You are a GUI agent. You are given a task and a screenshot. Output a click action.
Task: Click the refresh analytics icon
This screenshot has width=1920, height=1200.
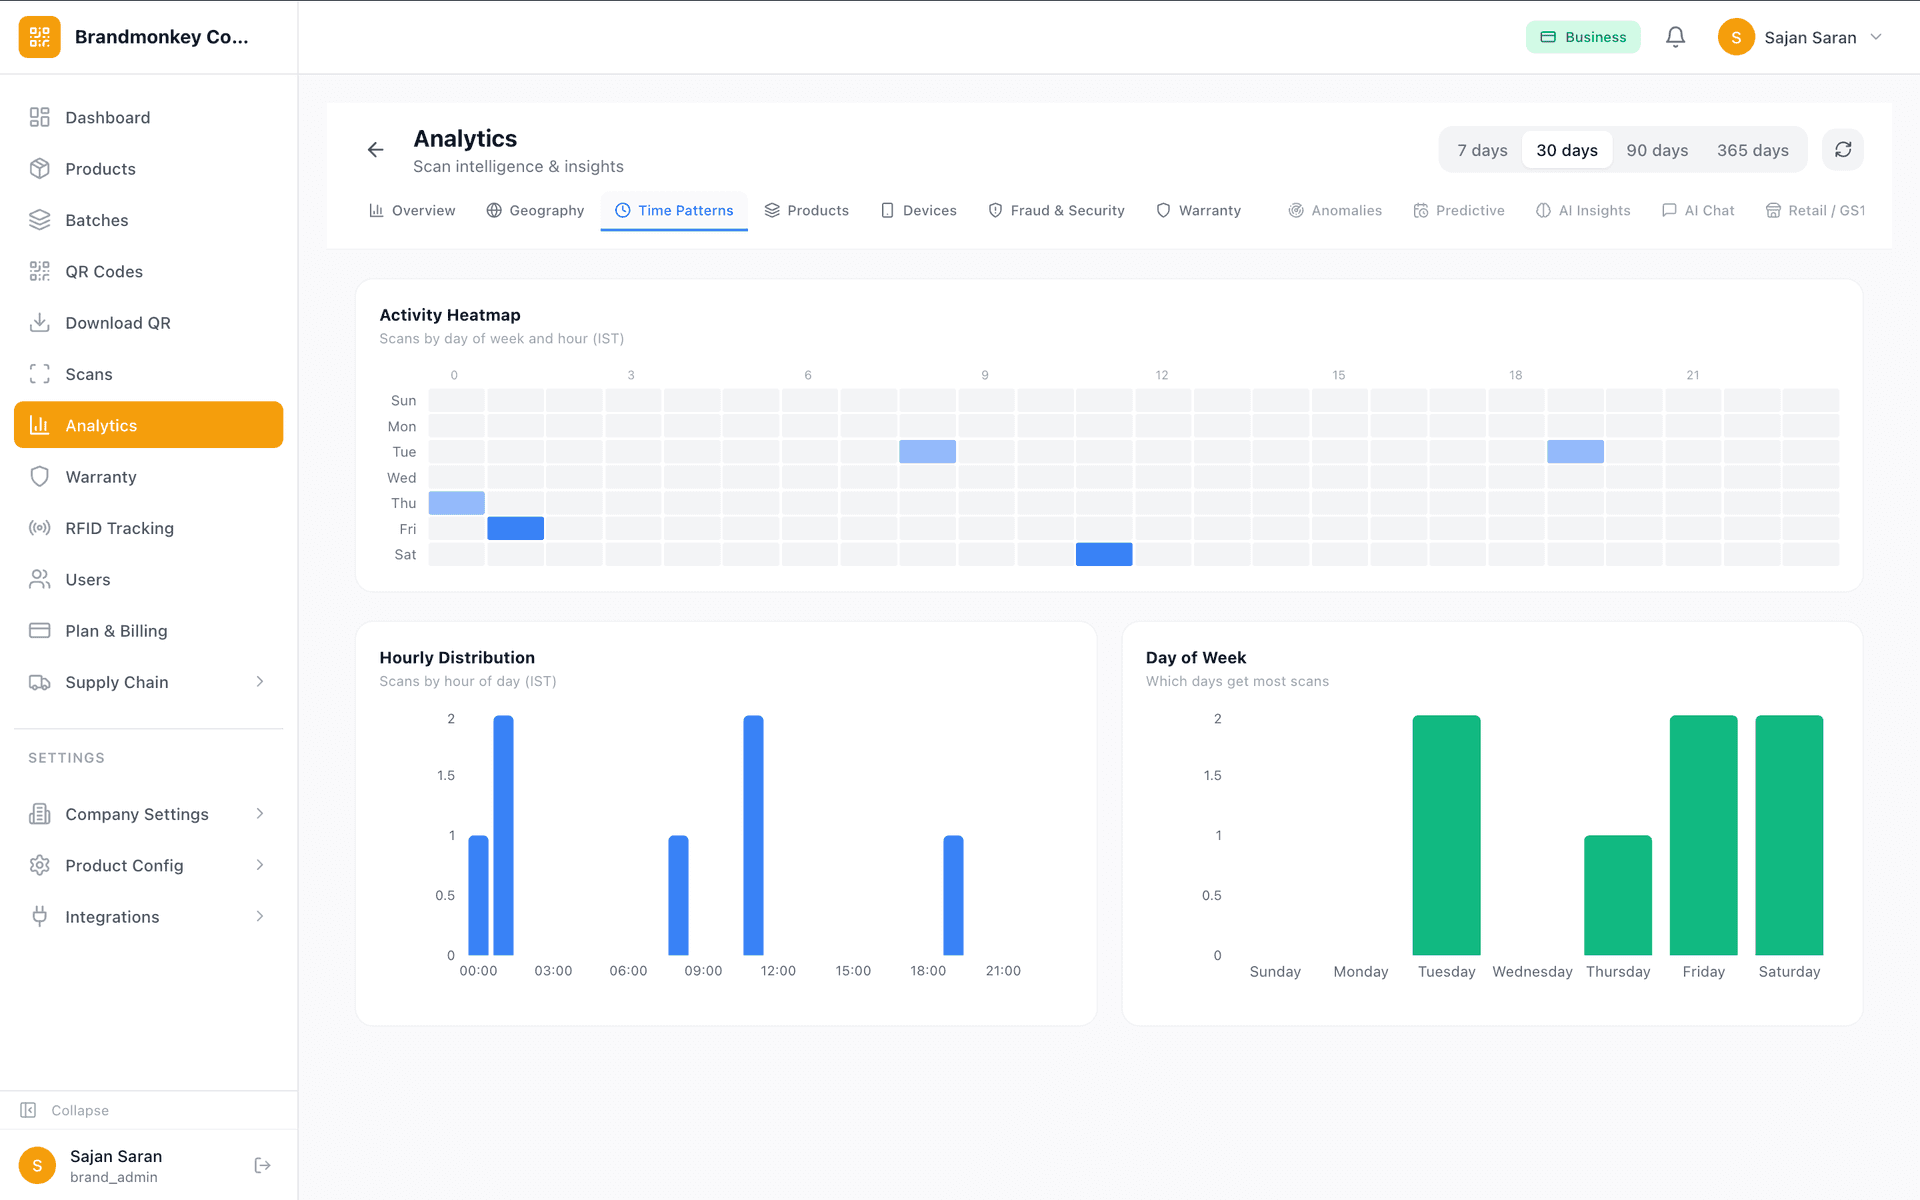click(1843, 149)
